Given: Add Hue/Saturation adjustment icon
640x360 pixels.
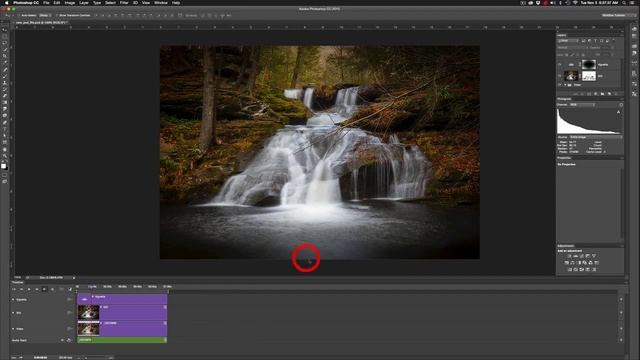Looking at the screenshot, I should (567, 263).
